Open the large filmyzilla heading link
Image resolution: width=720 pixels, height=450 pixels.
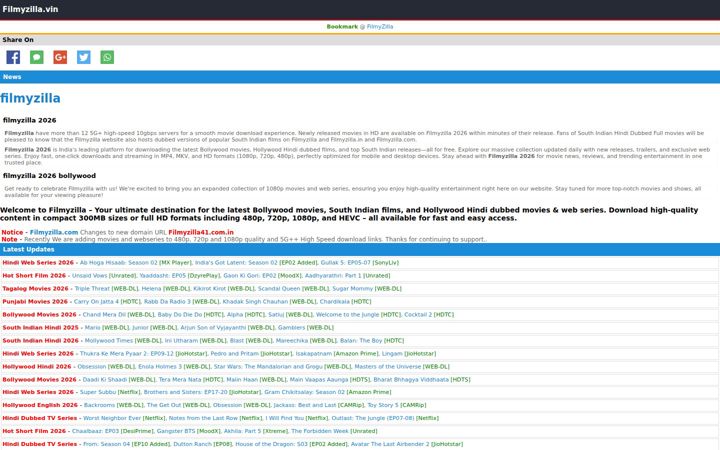click(x=30, y=98)
